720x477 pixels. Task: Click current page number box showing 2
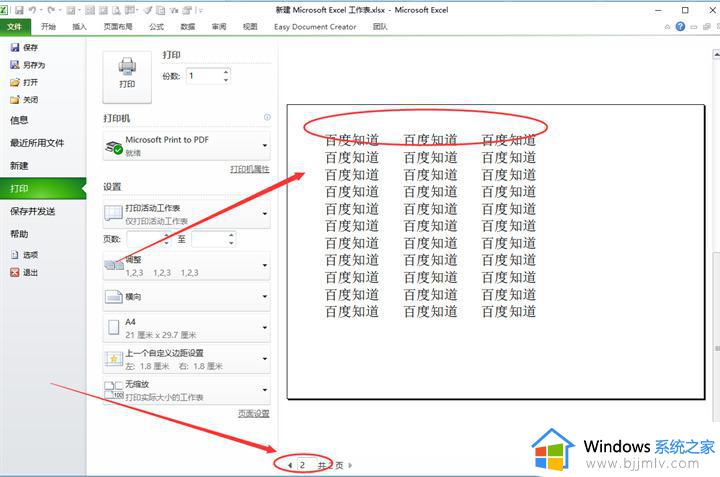coord(305,465)
